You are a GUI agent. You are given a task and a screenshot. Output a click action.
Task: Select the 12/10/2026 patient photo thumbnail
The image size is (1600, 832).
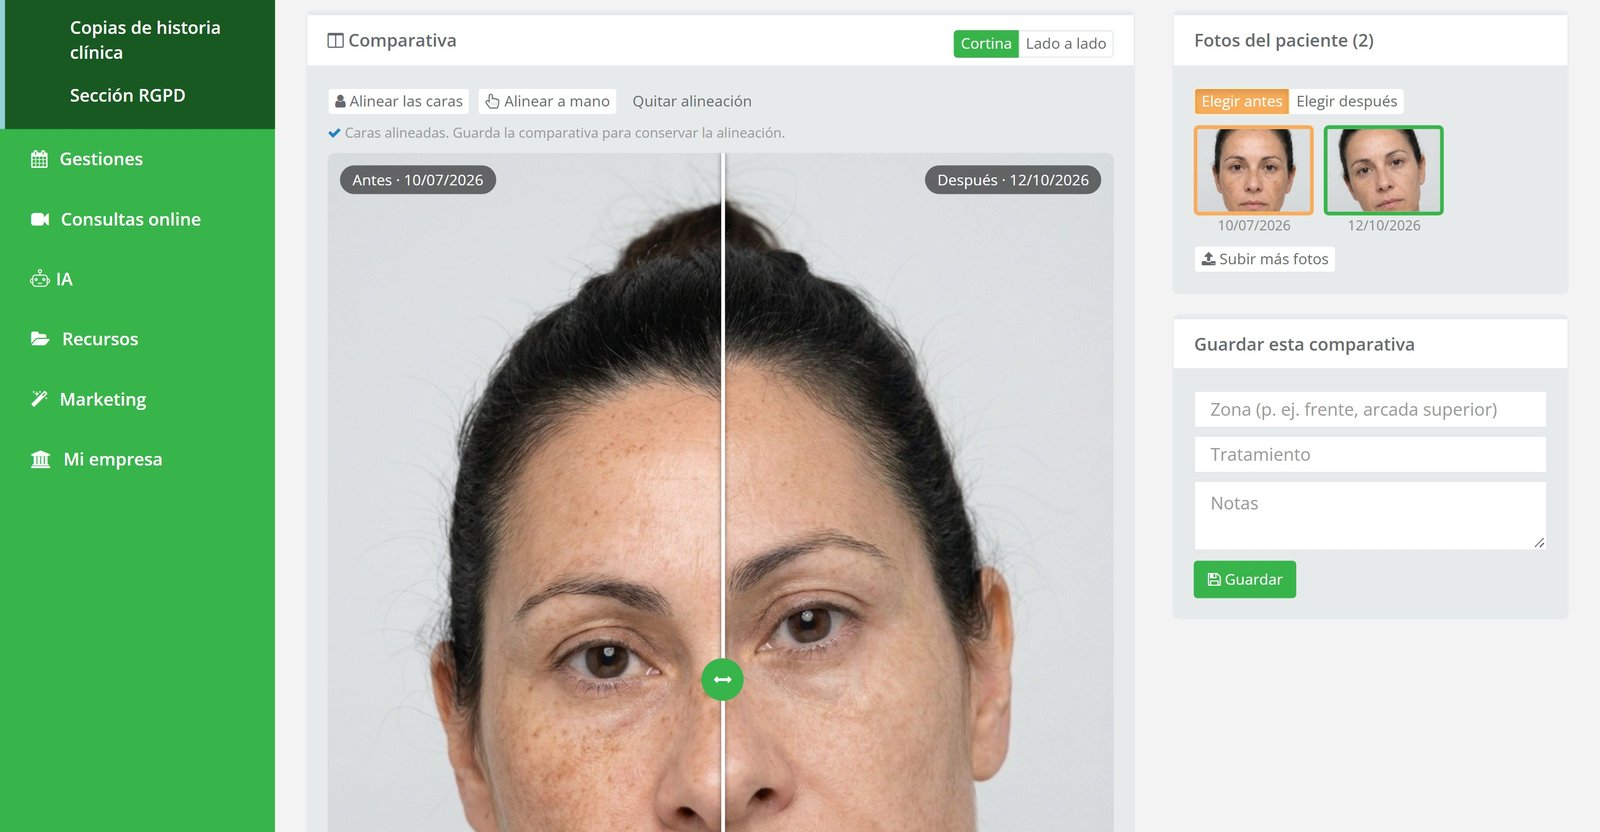(1384, 170)
